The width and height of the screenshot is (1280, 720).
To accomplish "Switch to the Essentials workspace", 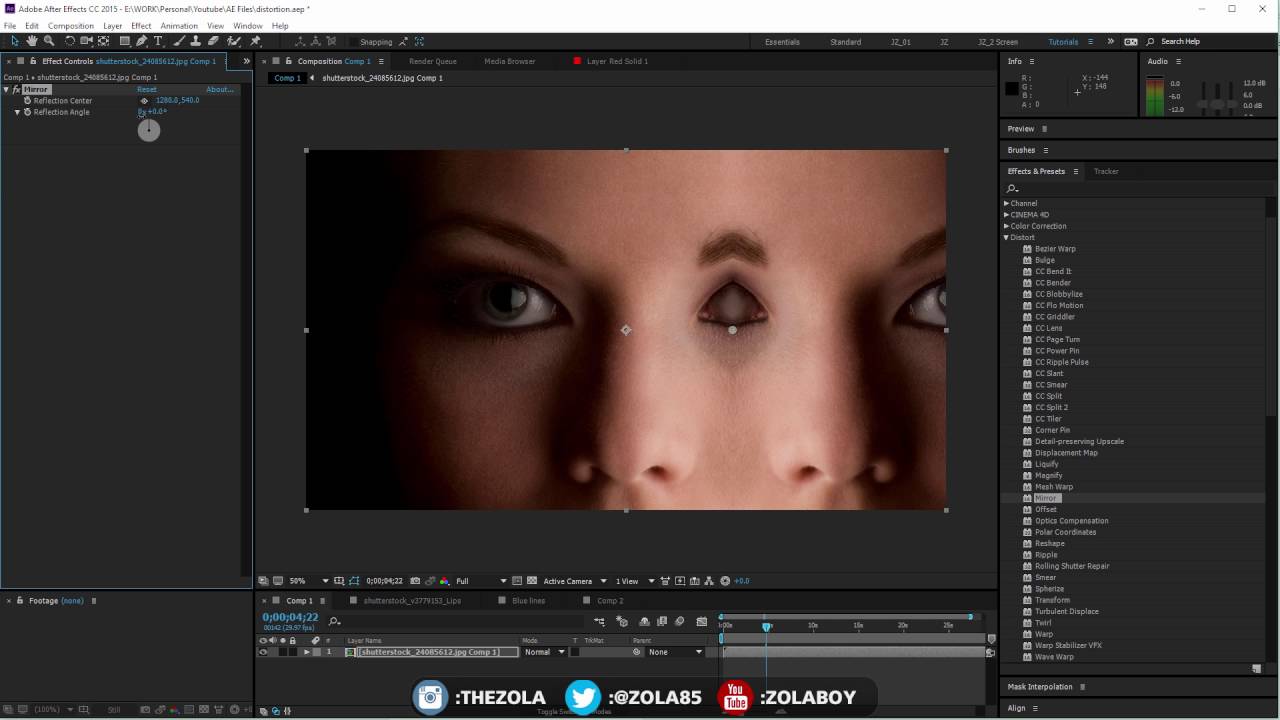I will coord(782,42).
